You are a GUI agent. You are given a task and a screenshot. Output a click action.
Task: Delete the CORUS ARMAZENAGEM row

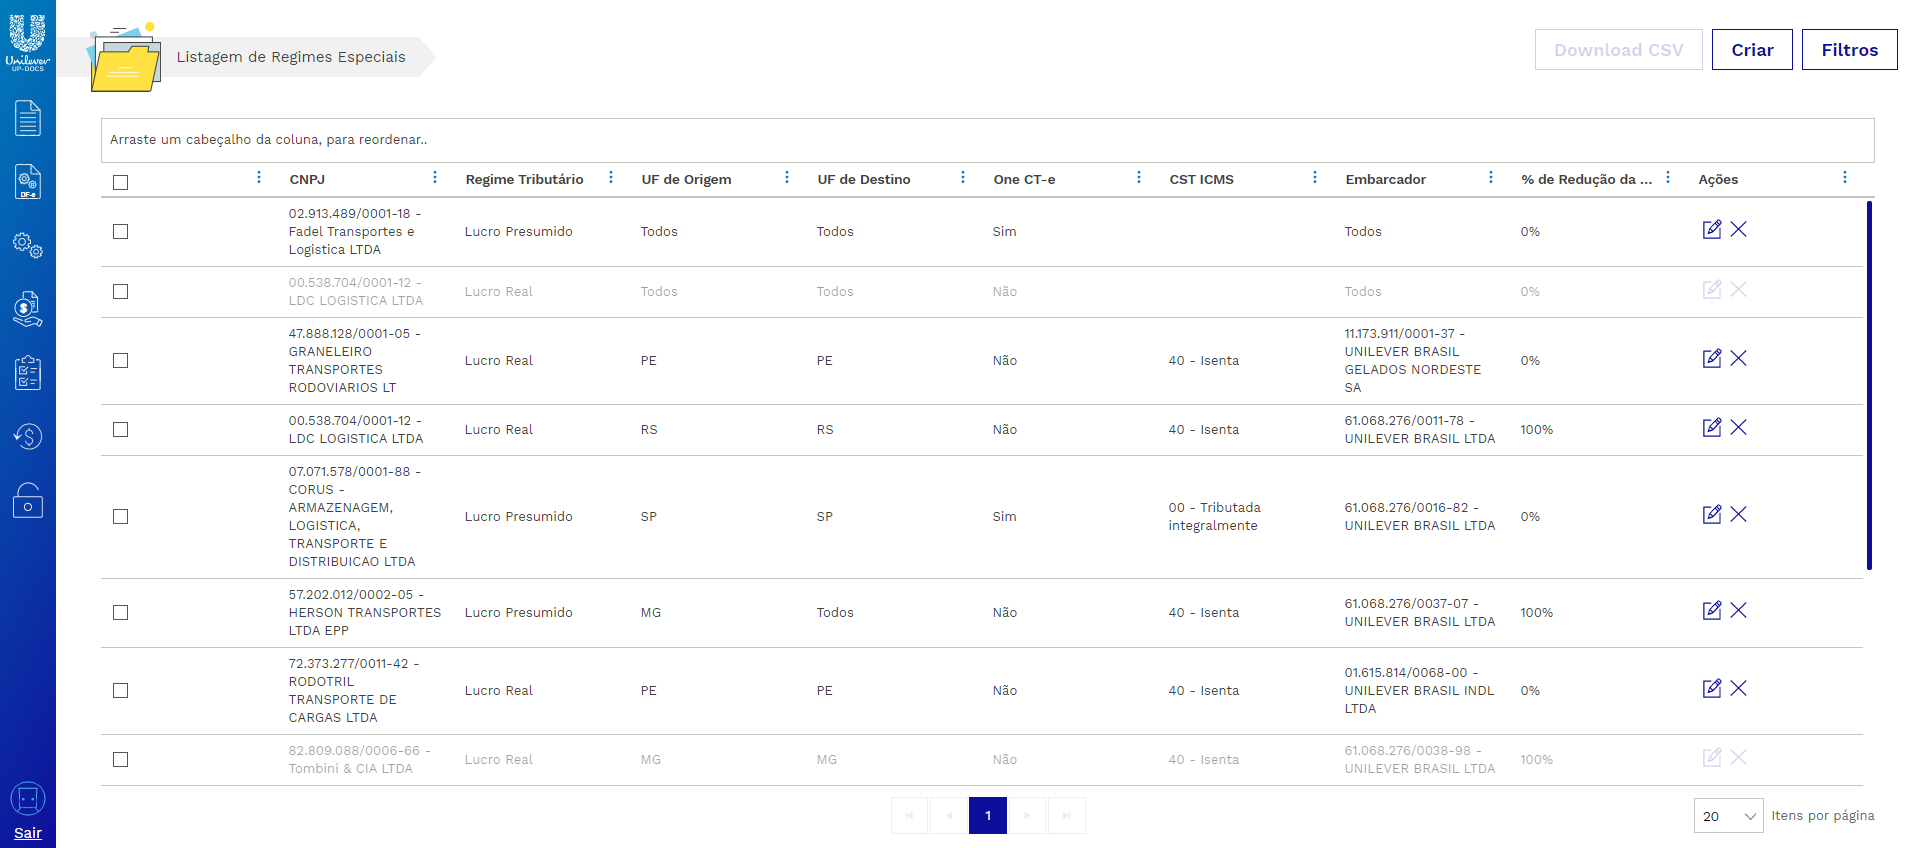point(1739,515)
